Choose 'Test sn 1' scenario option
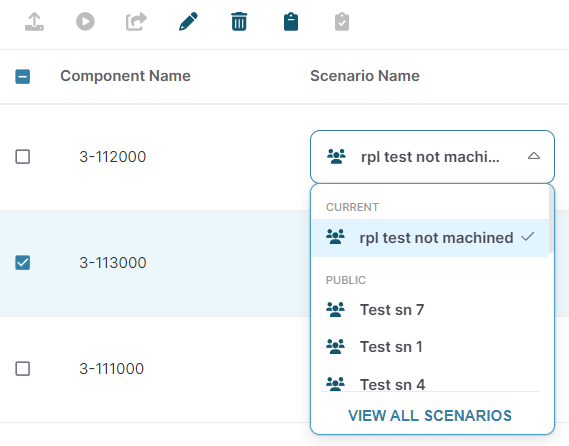The width and height of the screenshot is (569, 446). [x=430, y=347]
